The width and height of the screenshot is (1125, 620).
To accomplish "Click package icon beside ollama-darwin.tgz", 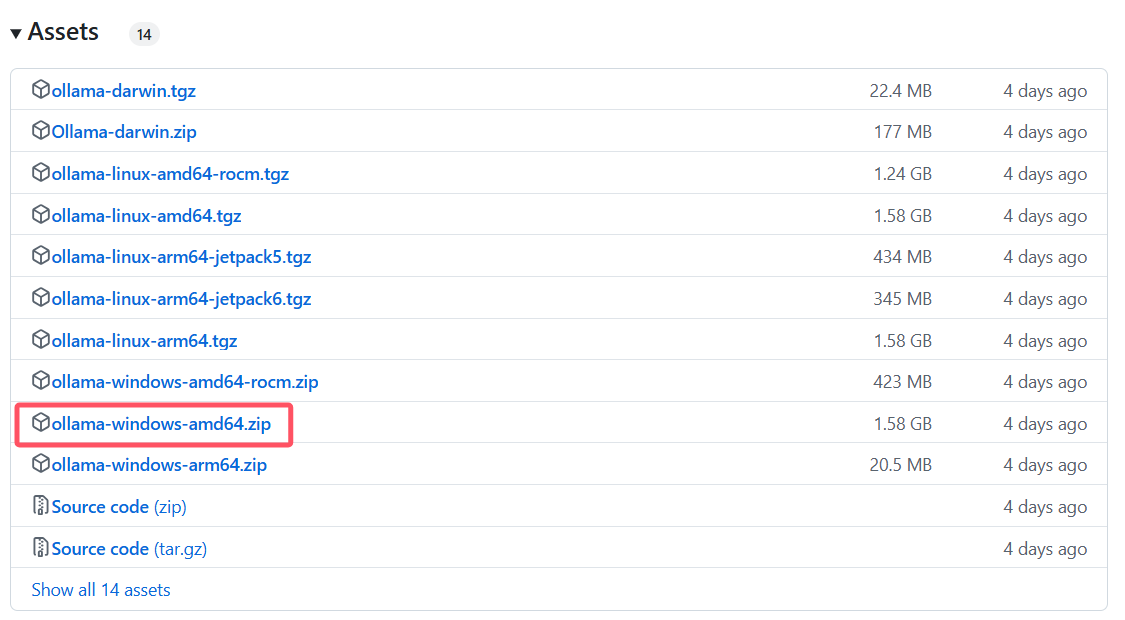I will pyautogui.click(x=41, y=90).
